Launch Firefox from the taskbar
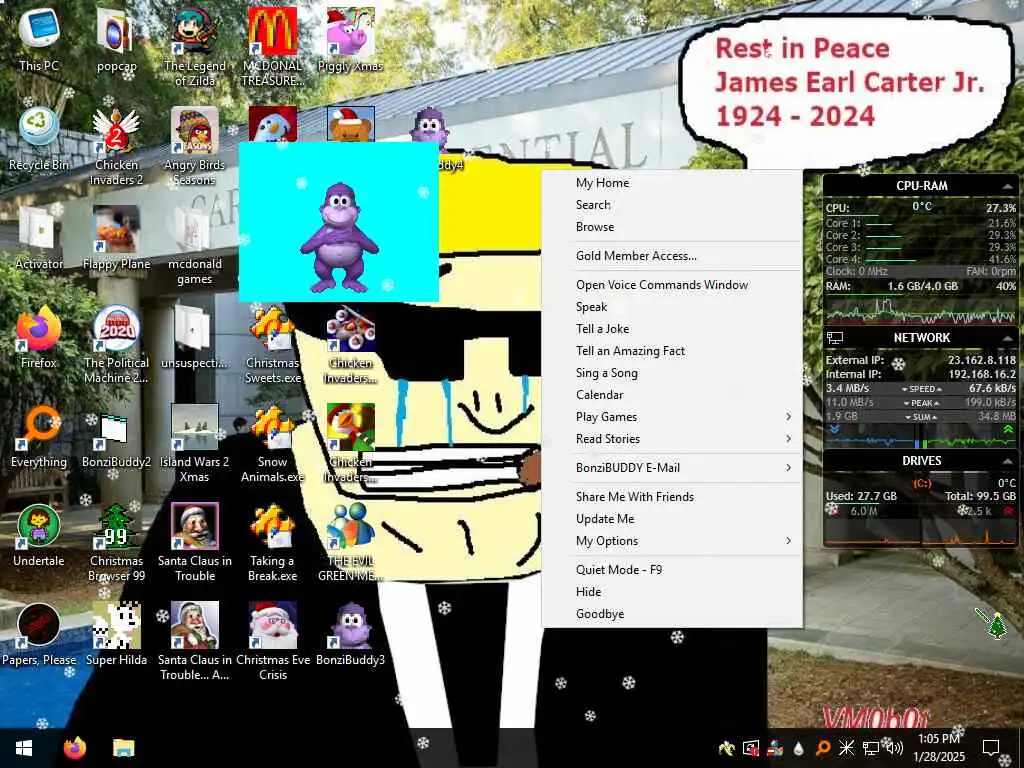Screen dimensions: 1024x768 click(x=75, y=748)
